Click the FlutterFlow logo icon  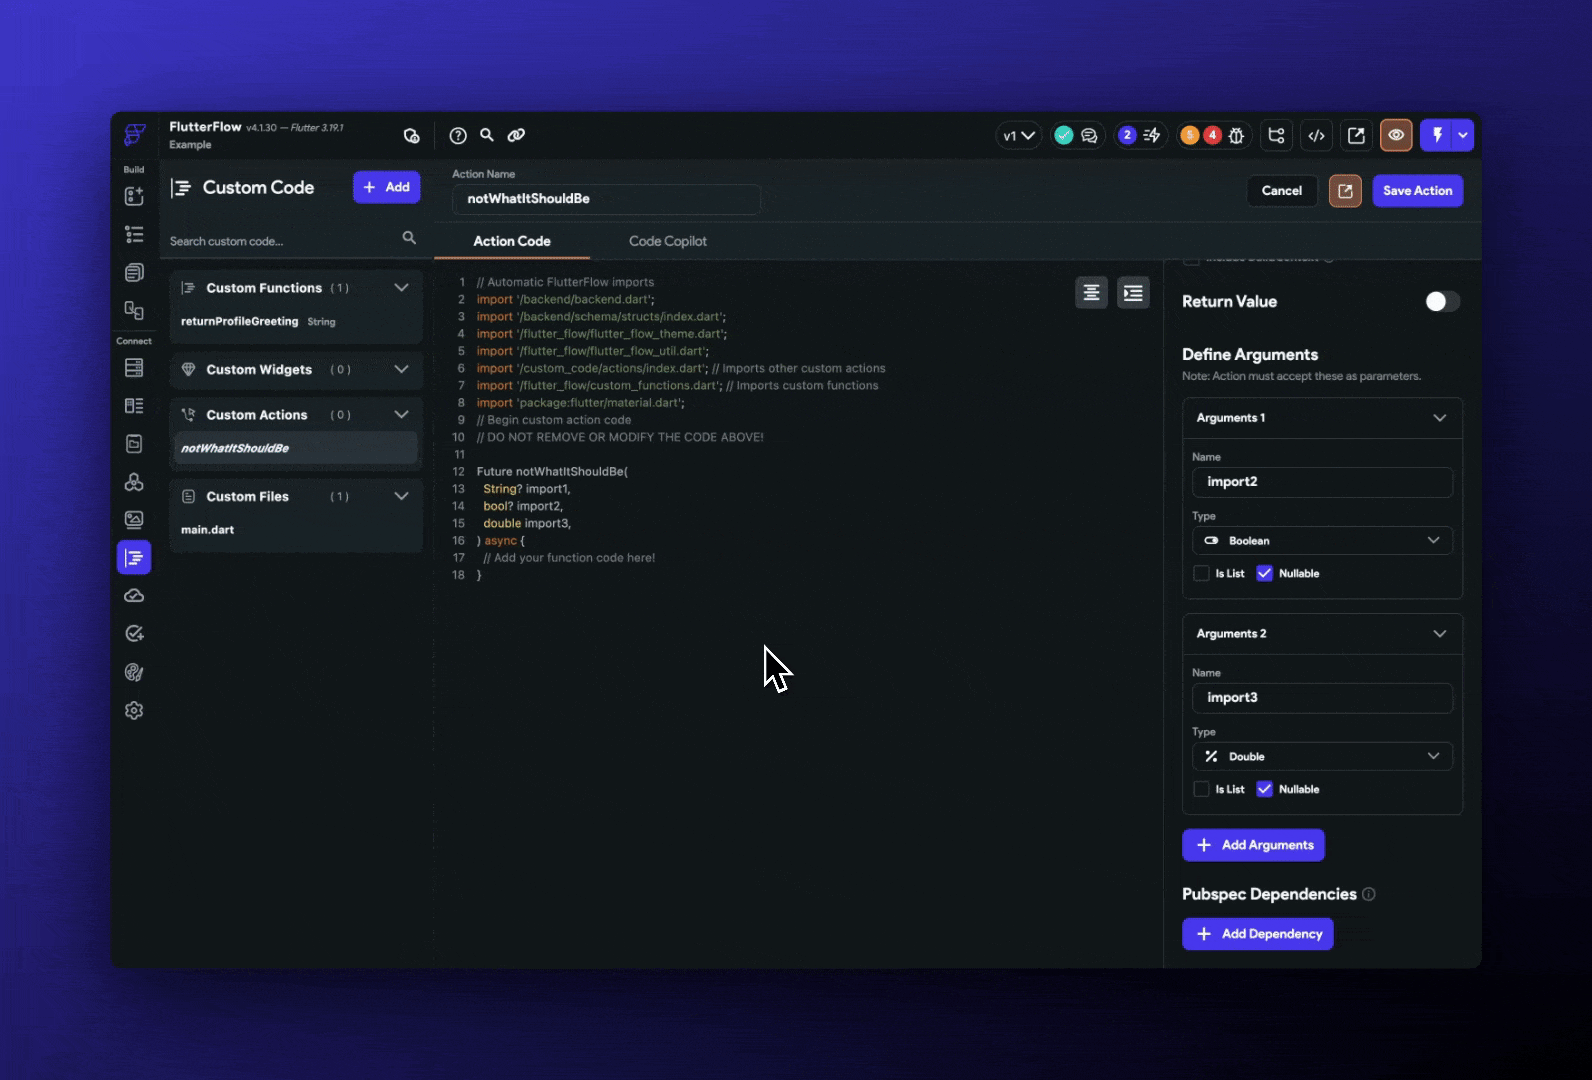(135, 135)
